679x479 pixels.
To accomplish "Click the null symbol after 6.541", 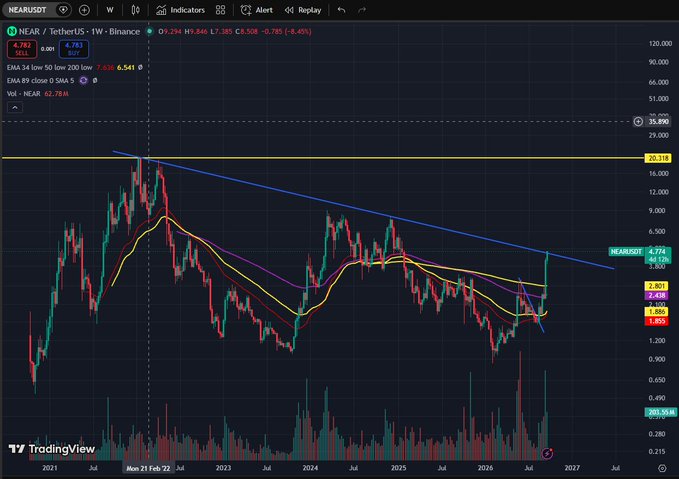I will [x=140, y=68].
